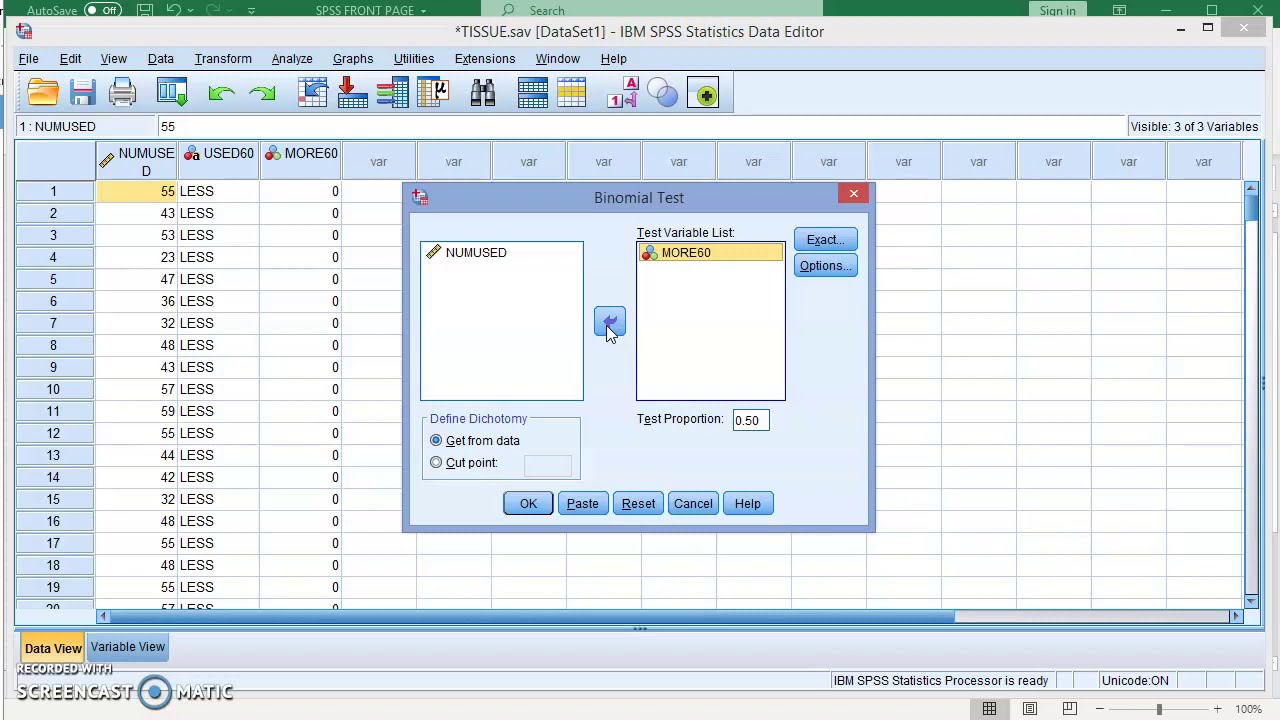The height and width of the screenshot is (720, 1280).
Task: Select USED60 column header
Action: click(x=219, y=162)
